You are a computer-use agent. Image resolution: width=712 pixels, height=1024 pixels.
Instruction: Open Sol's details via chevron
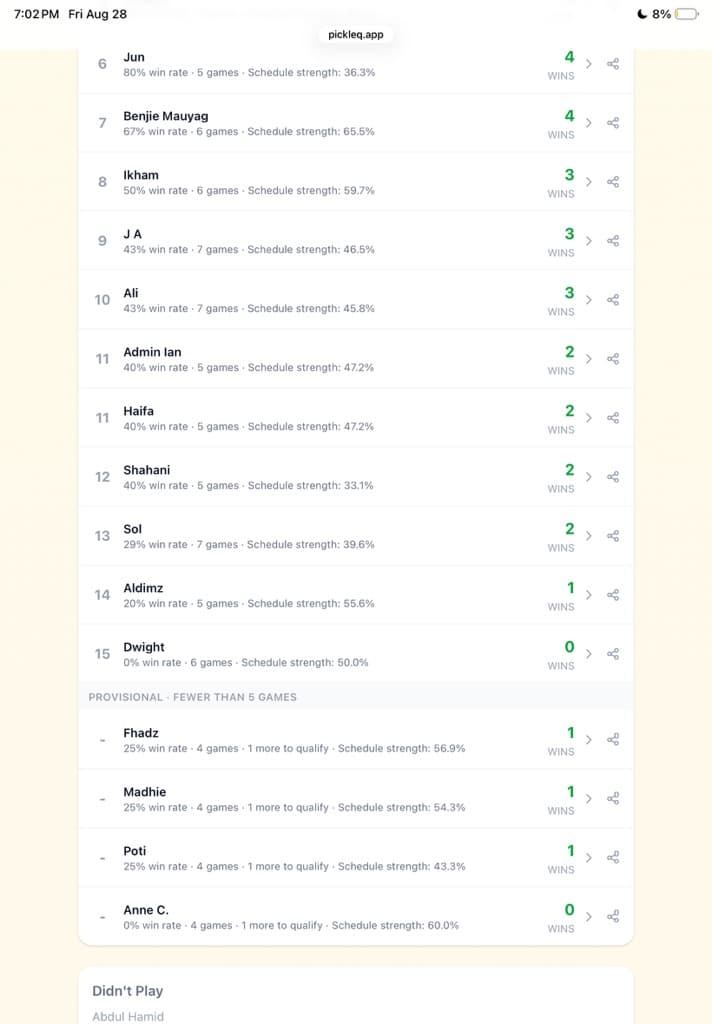(589, 536)
